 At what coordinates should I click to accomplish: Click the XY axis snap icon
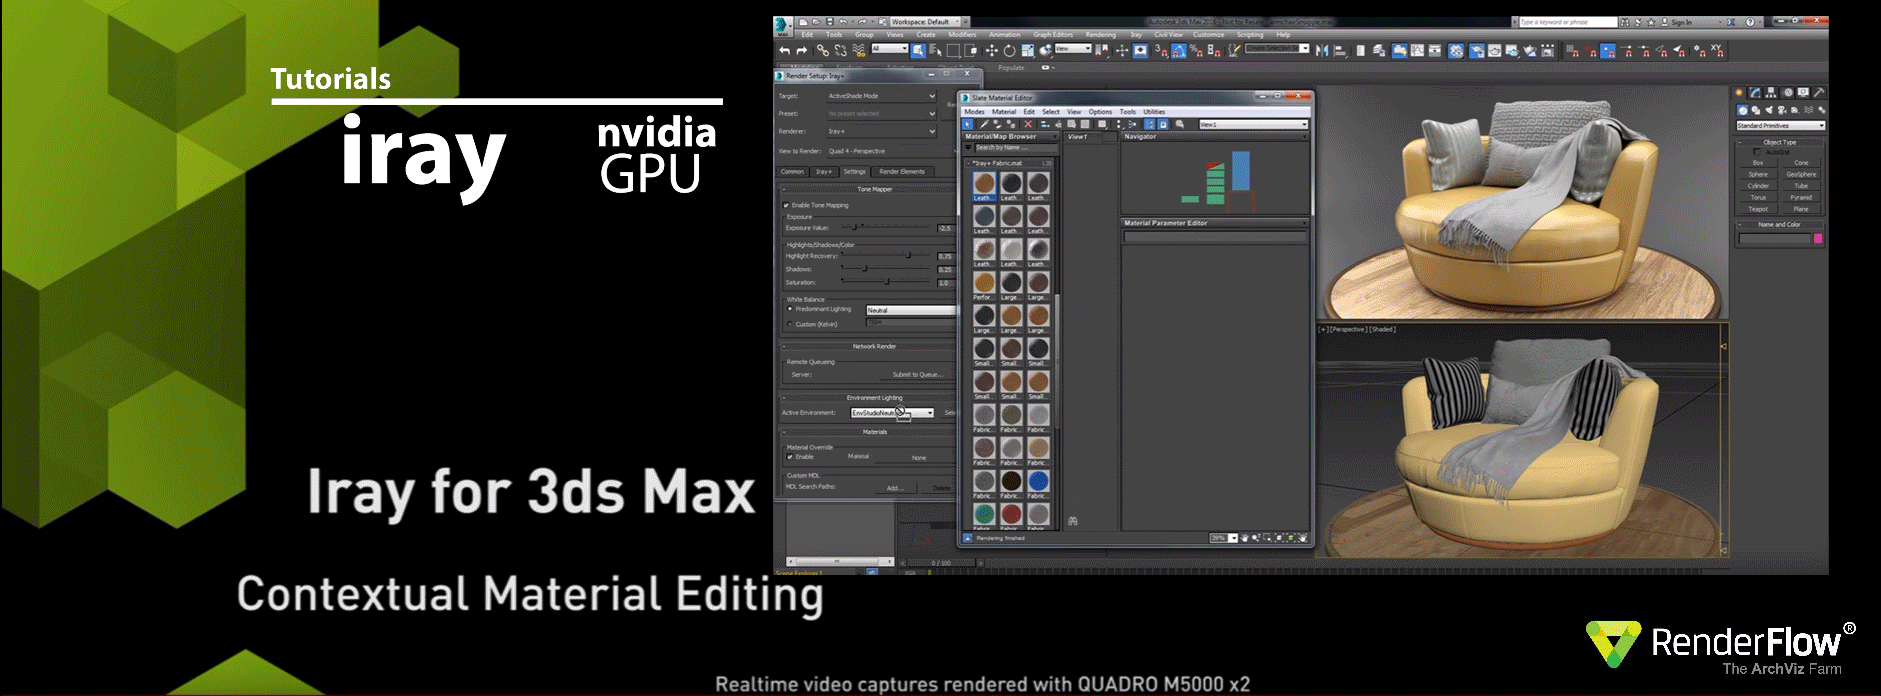1716,51
